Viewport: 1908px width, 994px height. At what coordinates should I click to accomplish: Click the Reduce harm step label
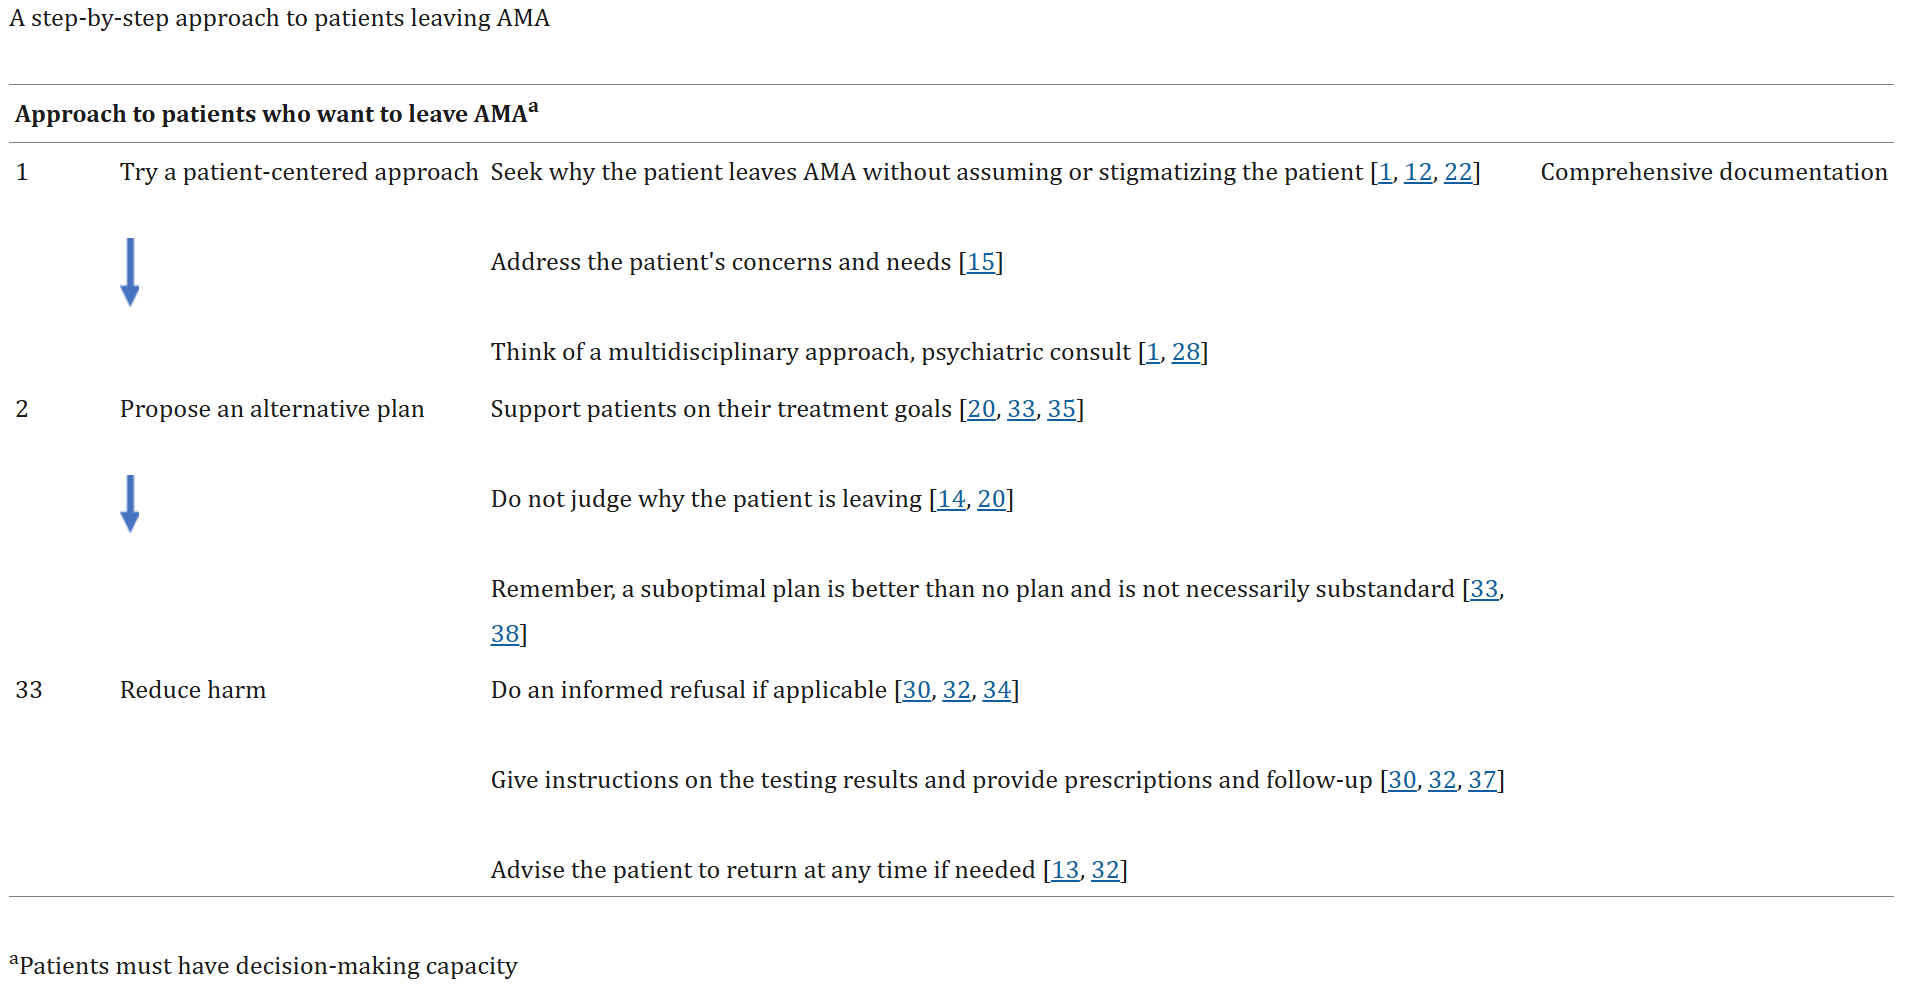coord(193,690)
